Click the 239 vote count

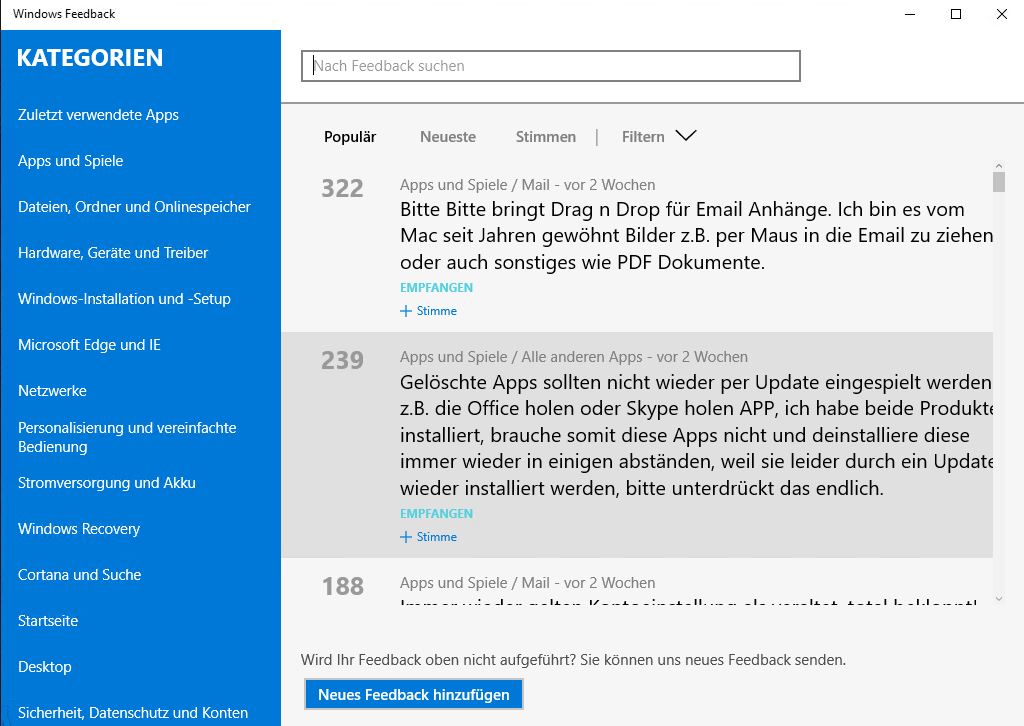point(342,360)
